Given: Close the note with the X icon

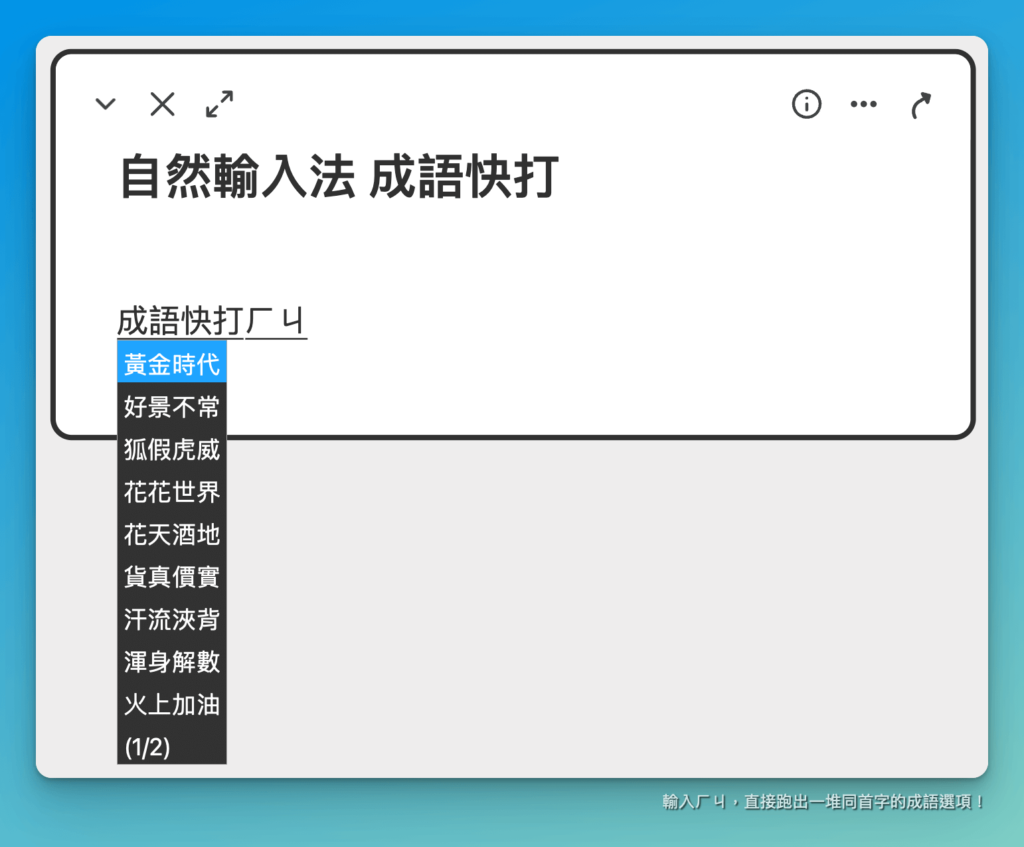Looking at the screenshot, I should 162,104.
